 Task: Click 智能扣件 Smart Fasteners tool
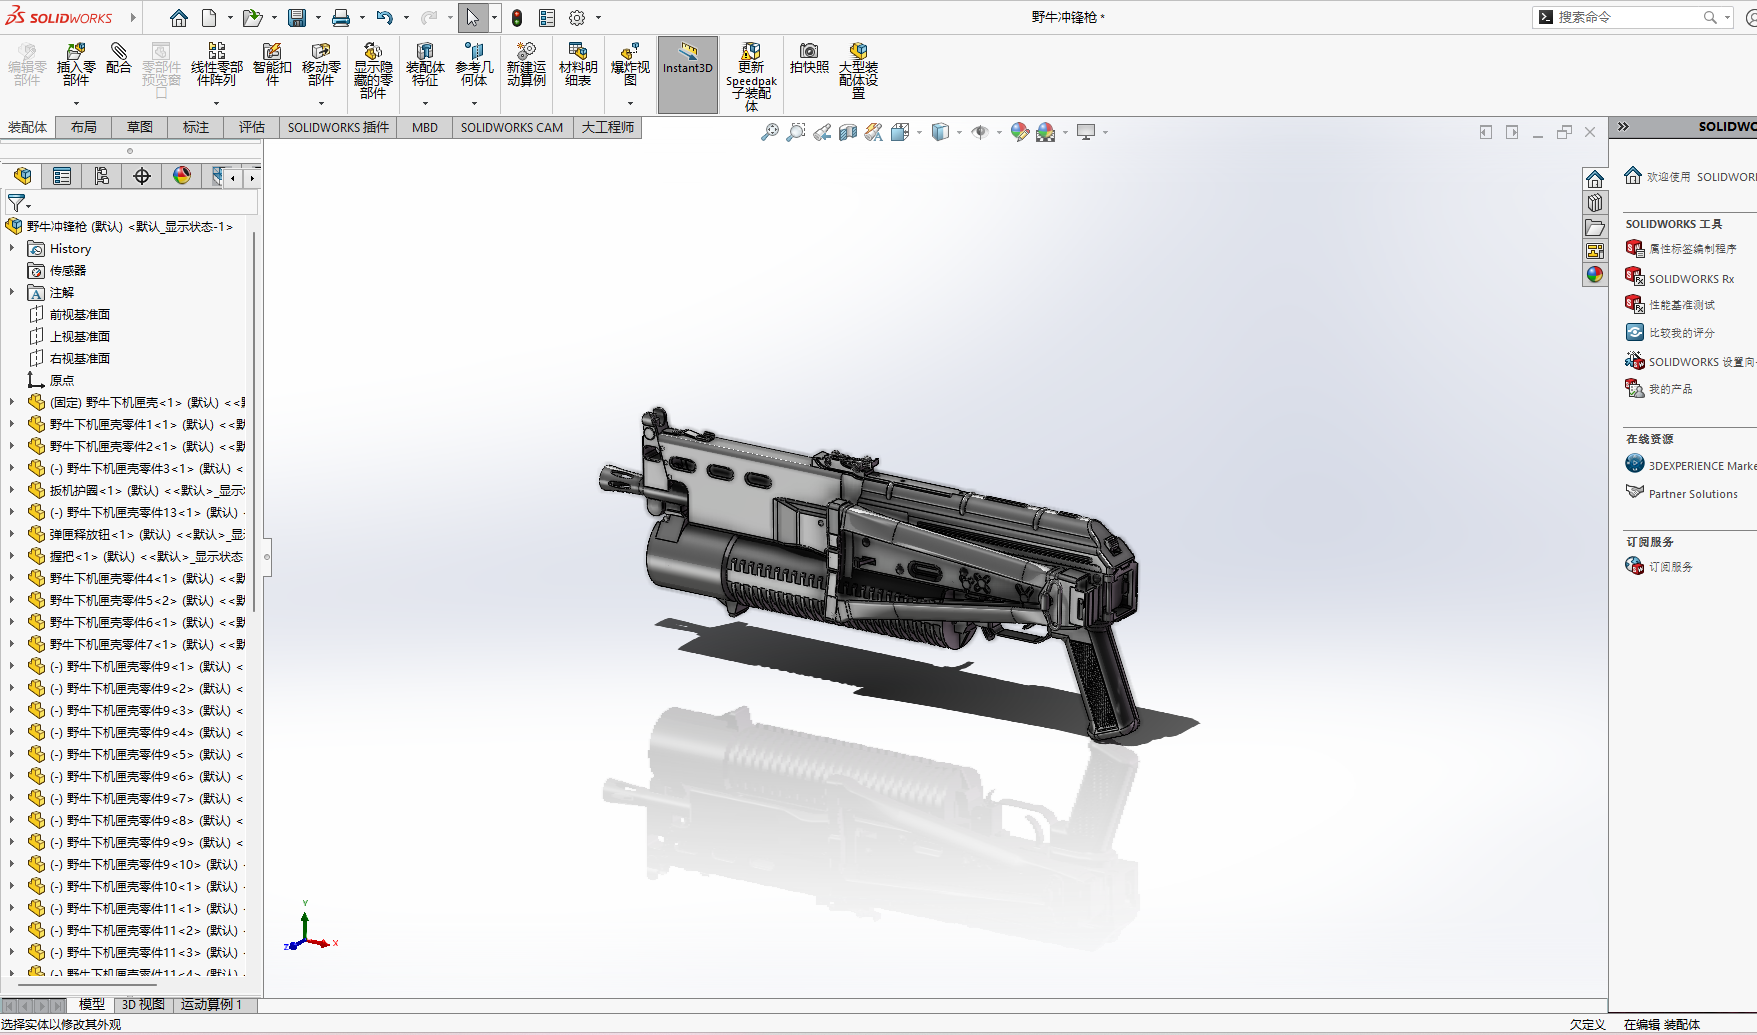(x=272, y=64)
